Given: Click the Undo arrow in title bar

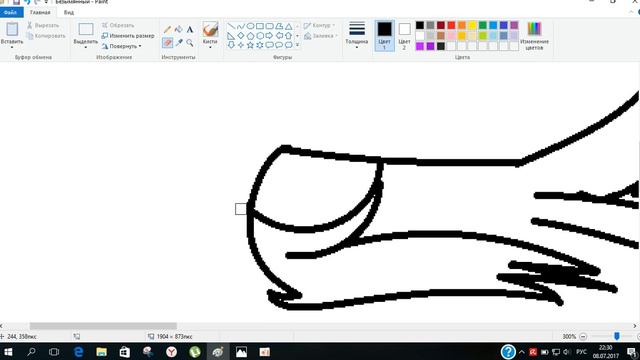Looking at the screenshot, I should [27, 2].
